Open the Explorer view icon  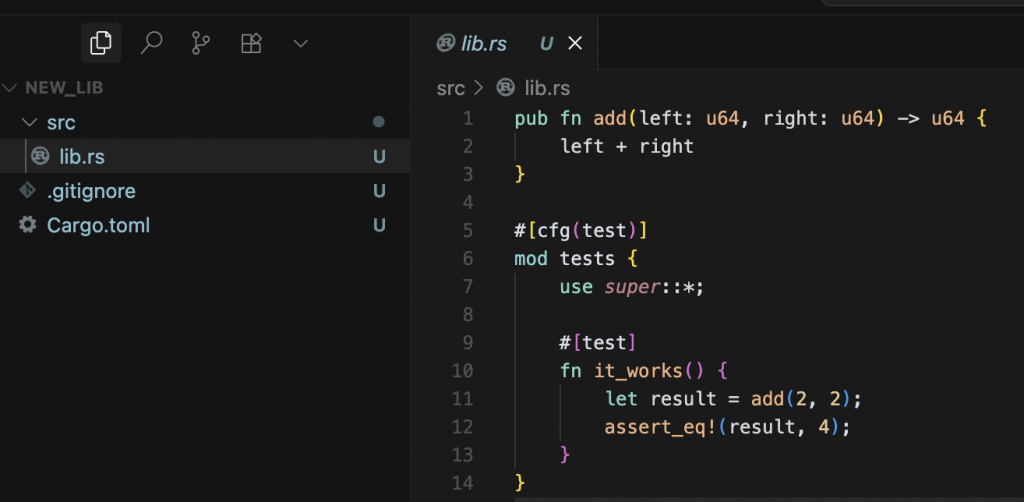pyautogui.click(x=101, y=43)
